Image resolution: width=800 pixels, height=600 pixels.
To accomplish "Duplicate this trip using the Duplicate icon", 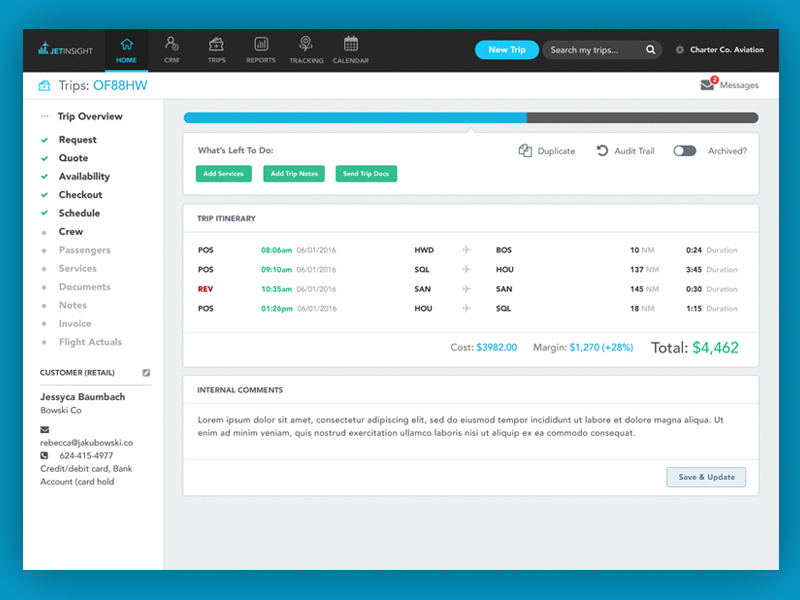I will pos(548,151).
